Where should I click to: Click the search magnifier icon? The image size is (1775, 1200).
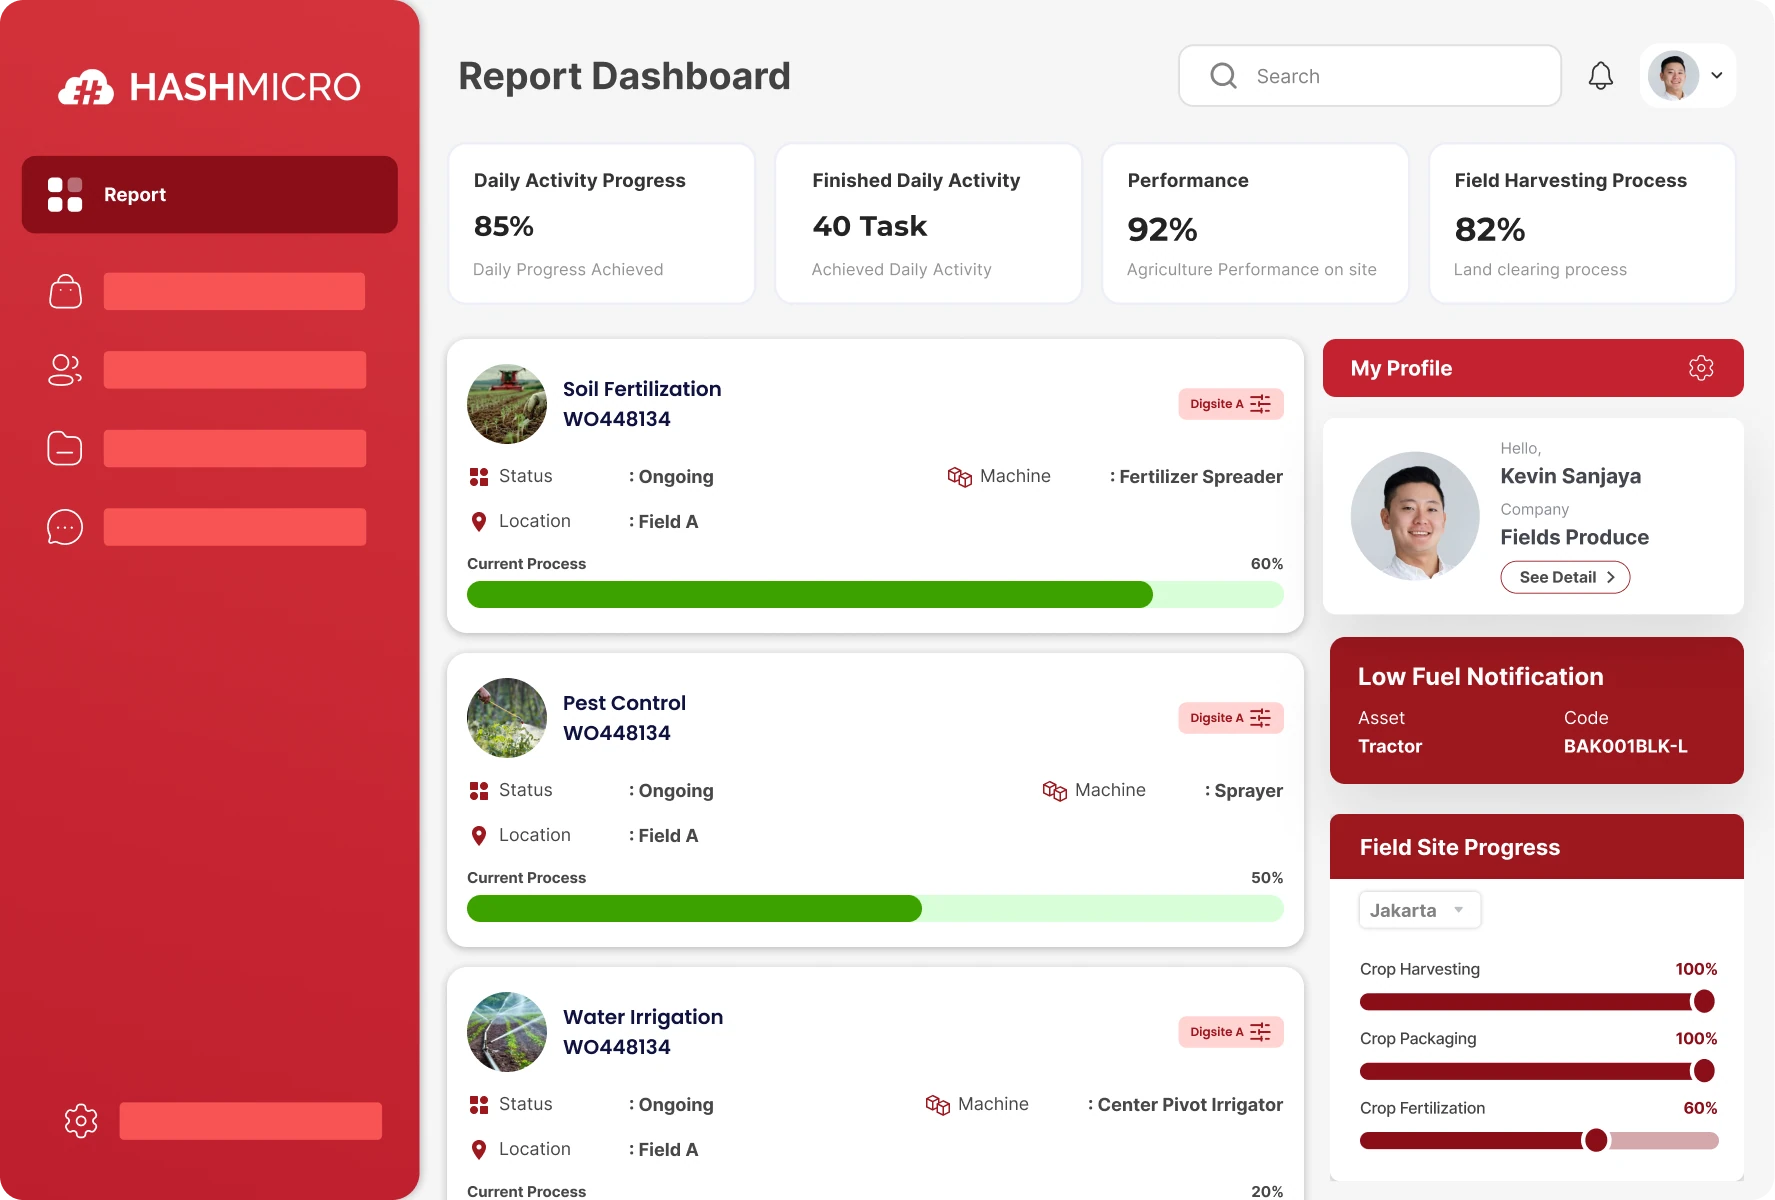pos(1223,76)
